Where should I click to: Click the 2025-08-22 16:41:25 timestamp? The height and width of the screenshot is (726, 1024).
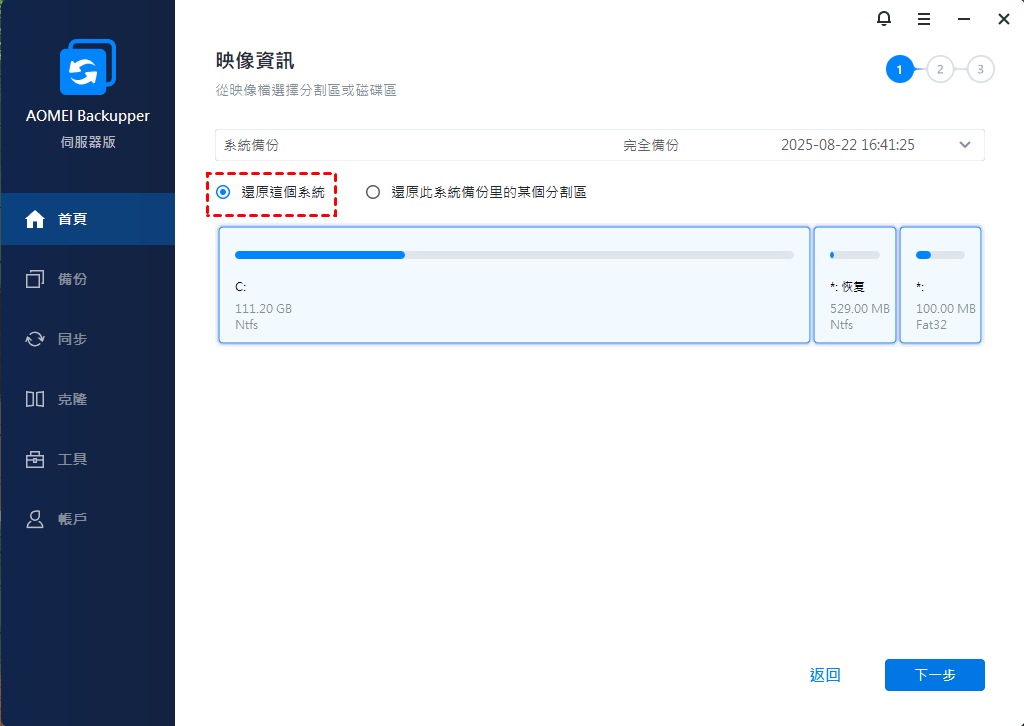pos(848,145)
